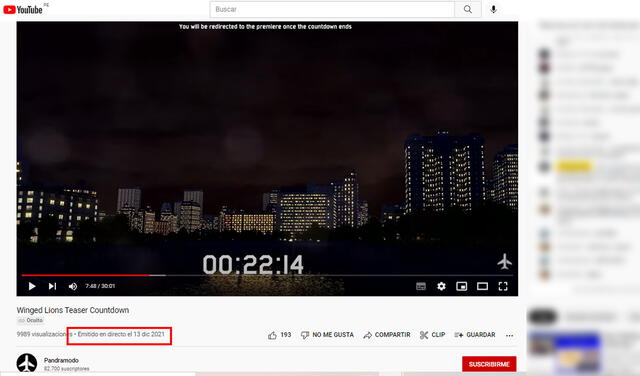Screen dimensions: 640x376
Task: Click the Buscar search field
Action: click(332, 9)
